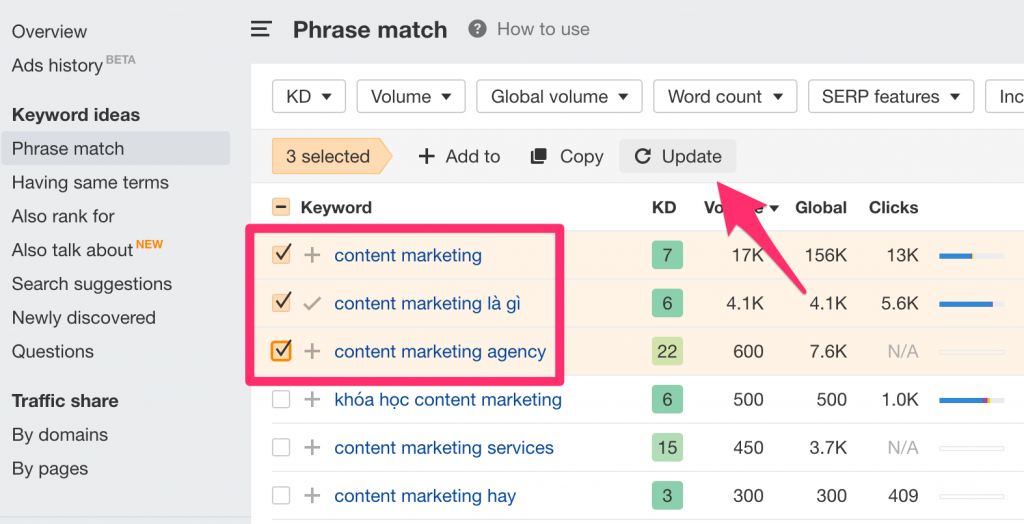The width and height of the screenshot is (1024, 524).
Task: Click the hamburger menu icon
Action: [261, 30]
